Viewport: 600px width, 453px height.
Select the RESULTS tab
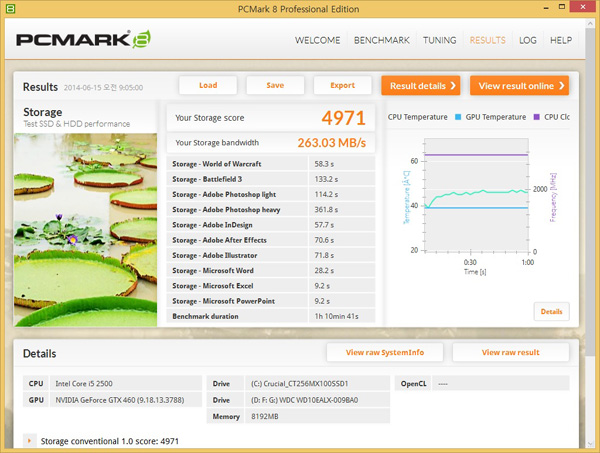(488, 40)
